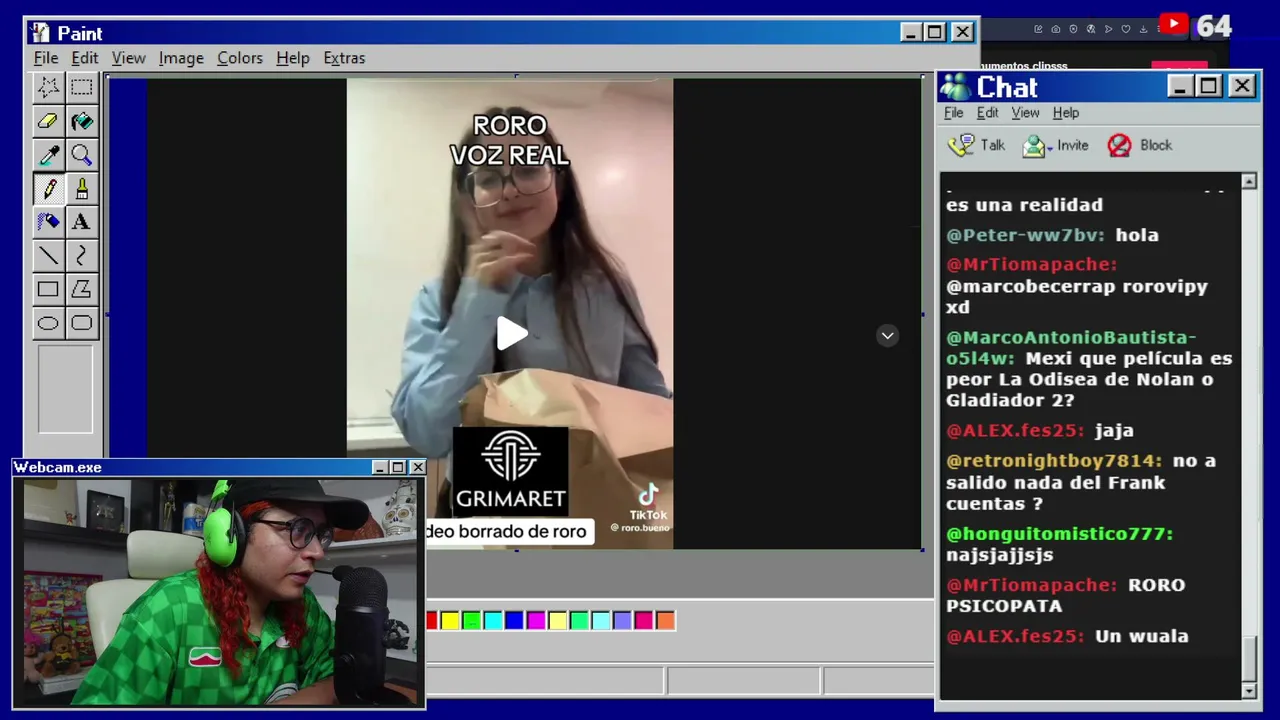Click the @honguitomistico777 username in chat
Viewport: 1280px width, 720px height.
point(1059,535)
